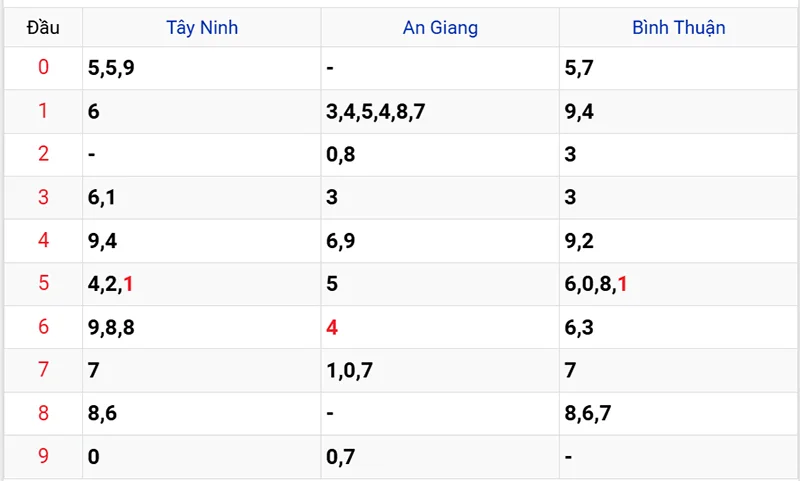Click Bình Thuận cell showing 5,7
800x481 pixels.
tap(678, 68)
